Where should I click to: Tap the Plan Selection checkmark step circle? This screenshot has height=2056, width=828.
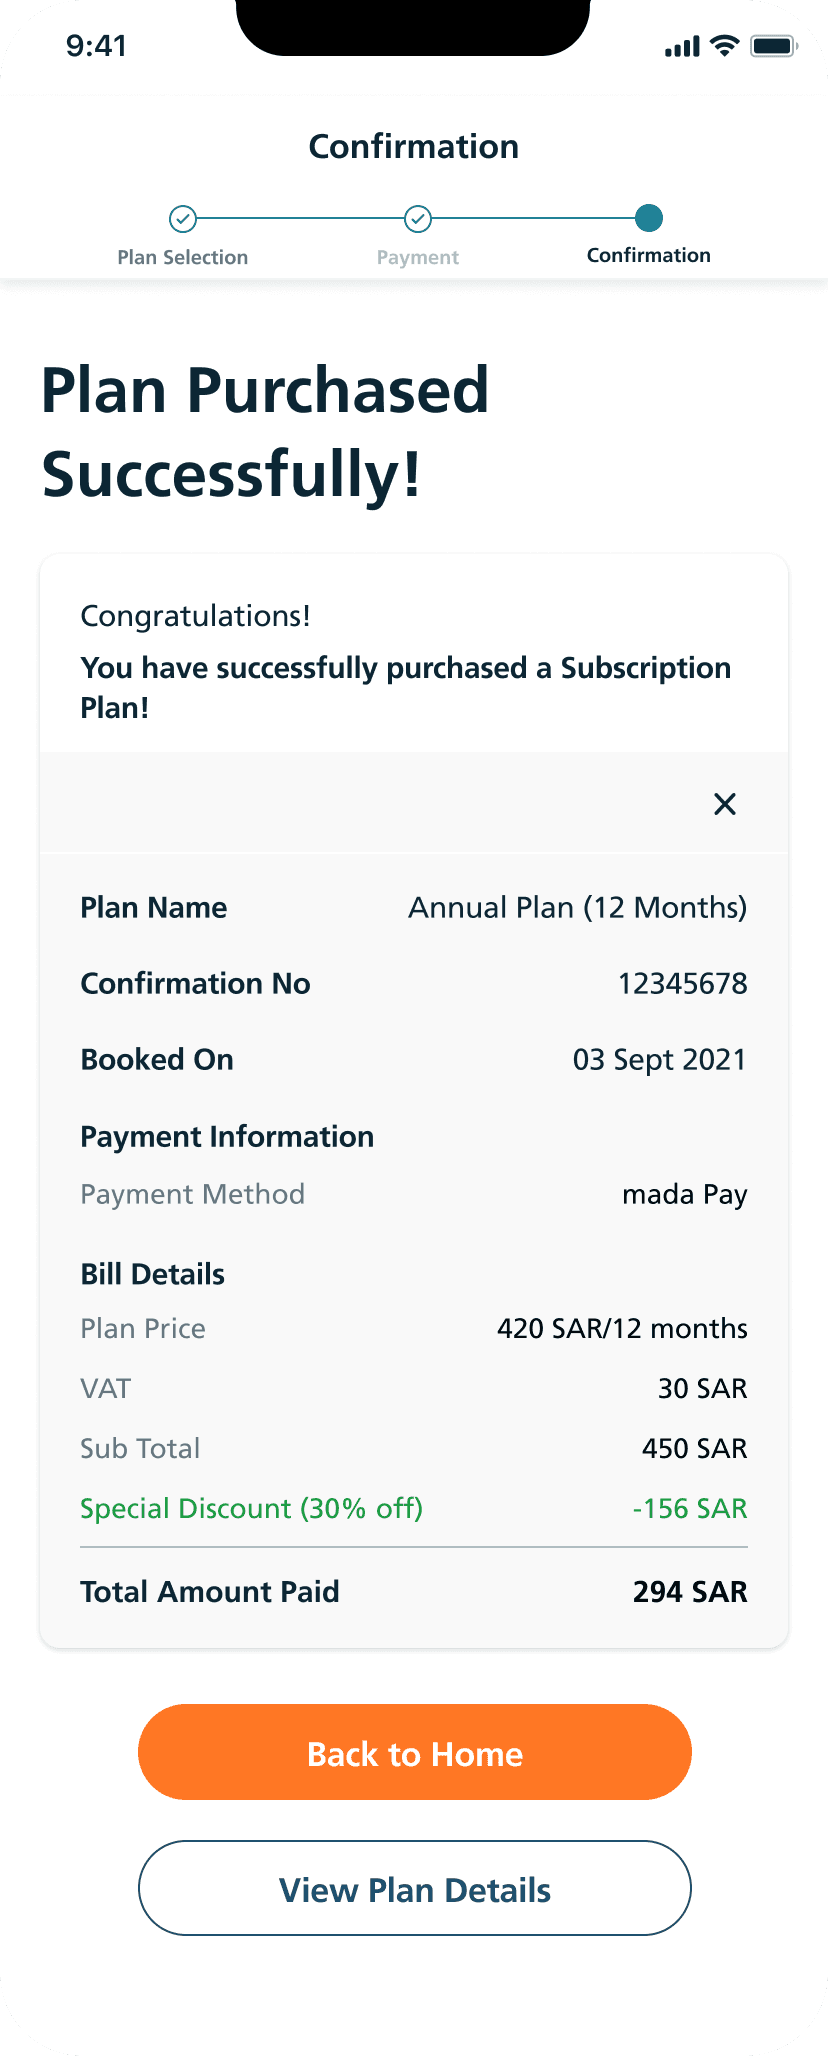pyautogui.click(x=182, y=218)
